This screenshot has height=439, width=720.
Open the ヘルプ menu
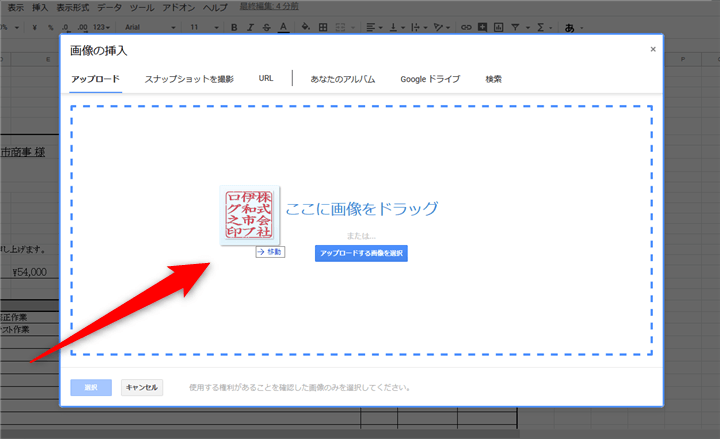[x=215, y=7]
